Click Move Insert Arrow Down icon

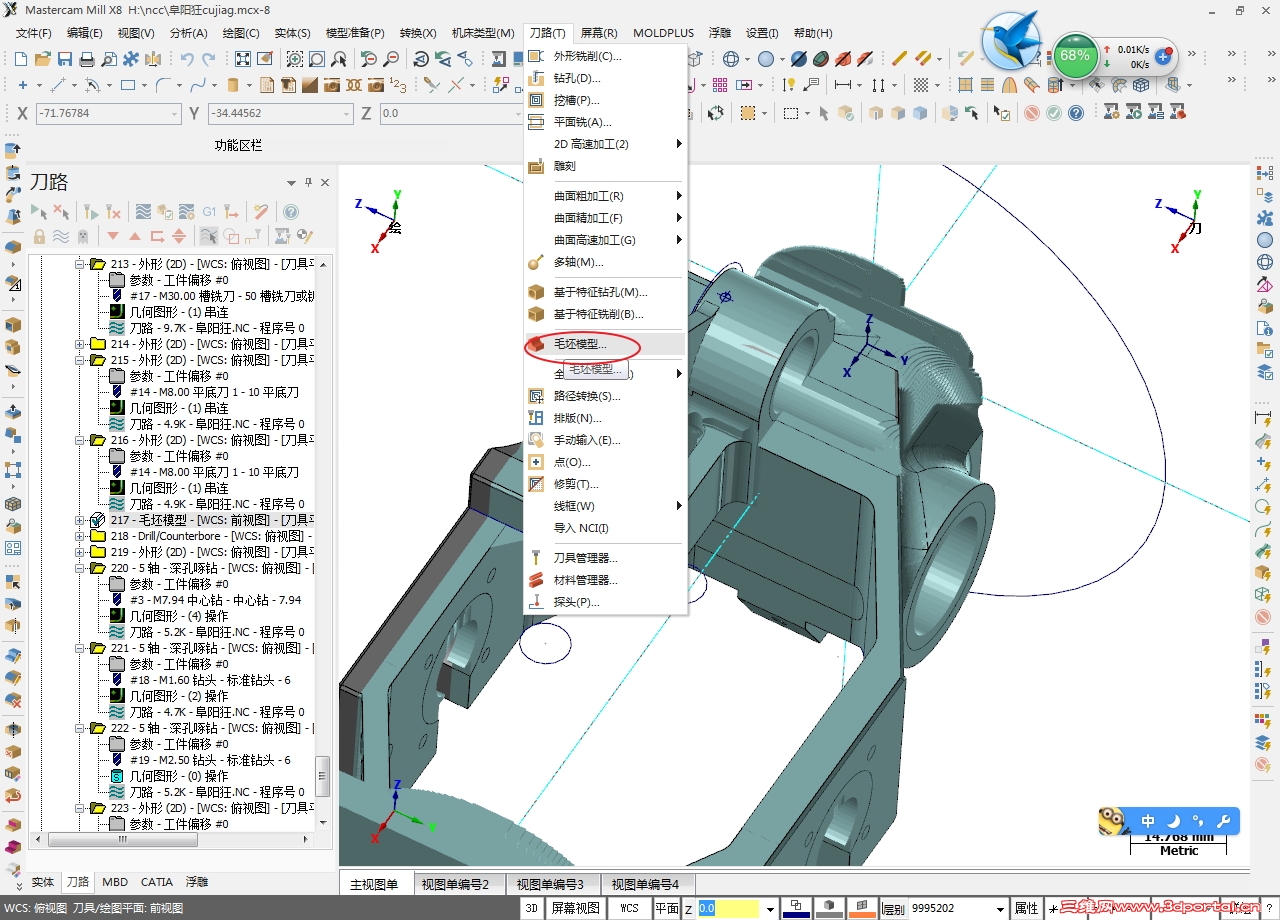point(113,237)
